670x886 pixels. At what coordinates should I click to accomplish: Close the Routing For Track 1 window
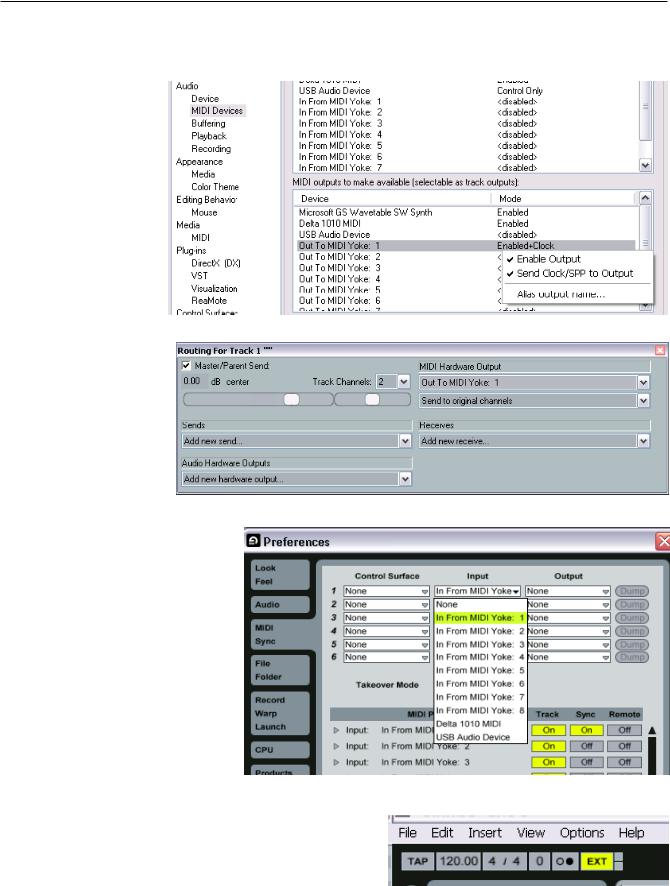(660, 350)
